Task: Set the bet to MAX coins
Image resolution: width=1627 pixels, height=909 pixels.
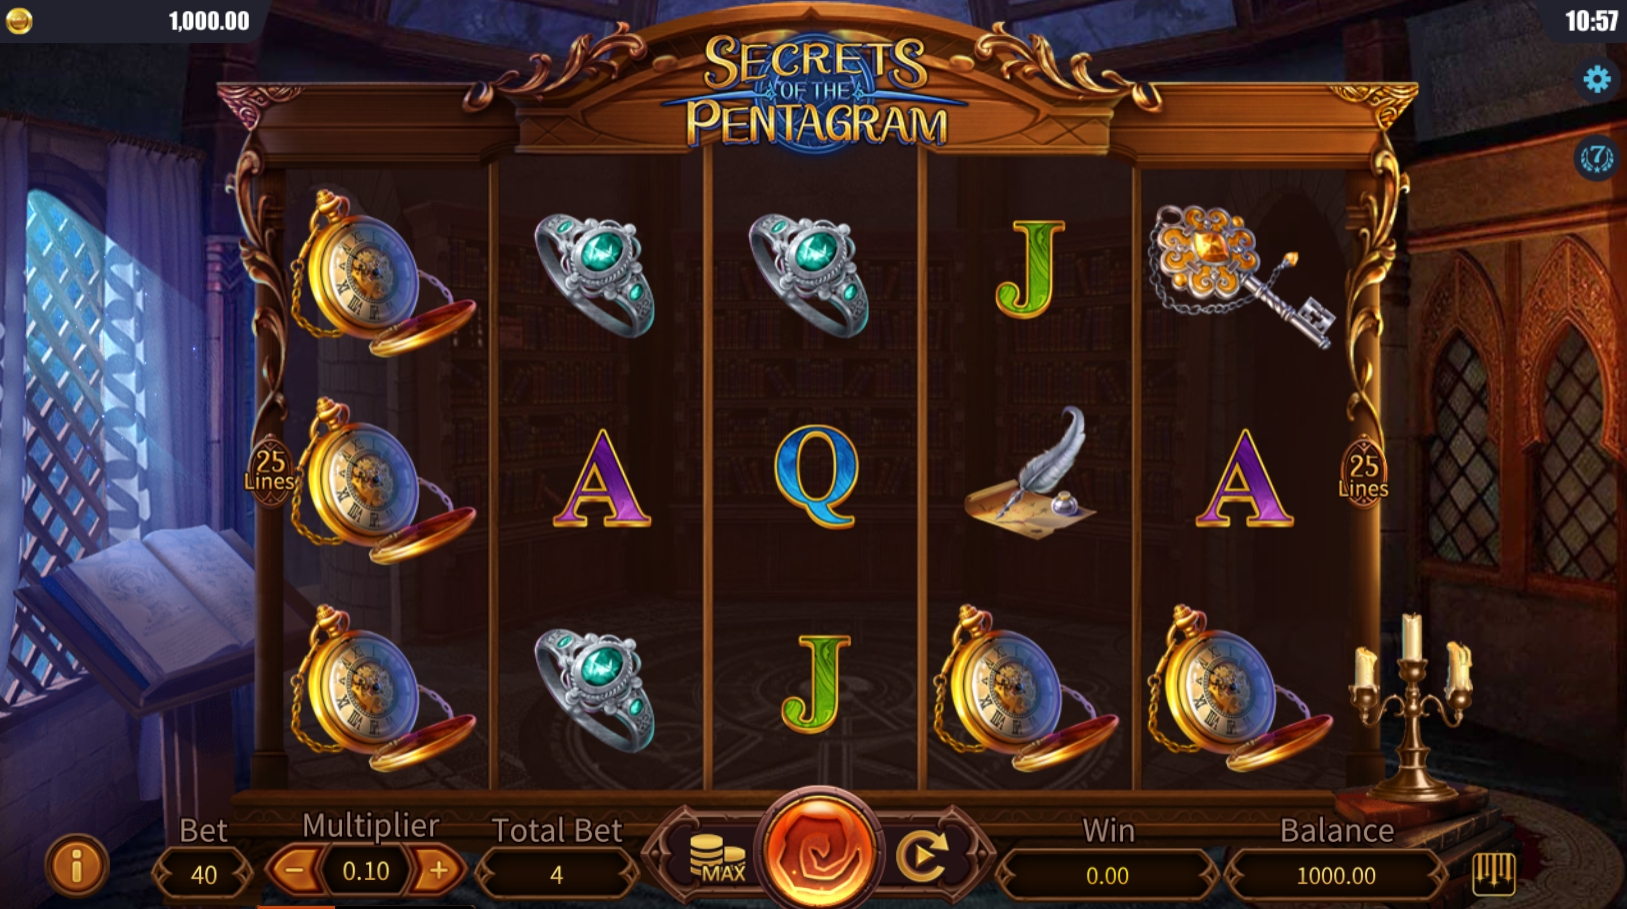Action: [718, 857]
